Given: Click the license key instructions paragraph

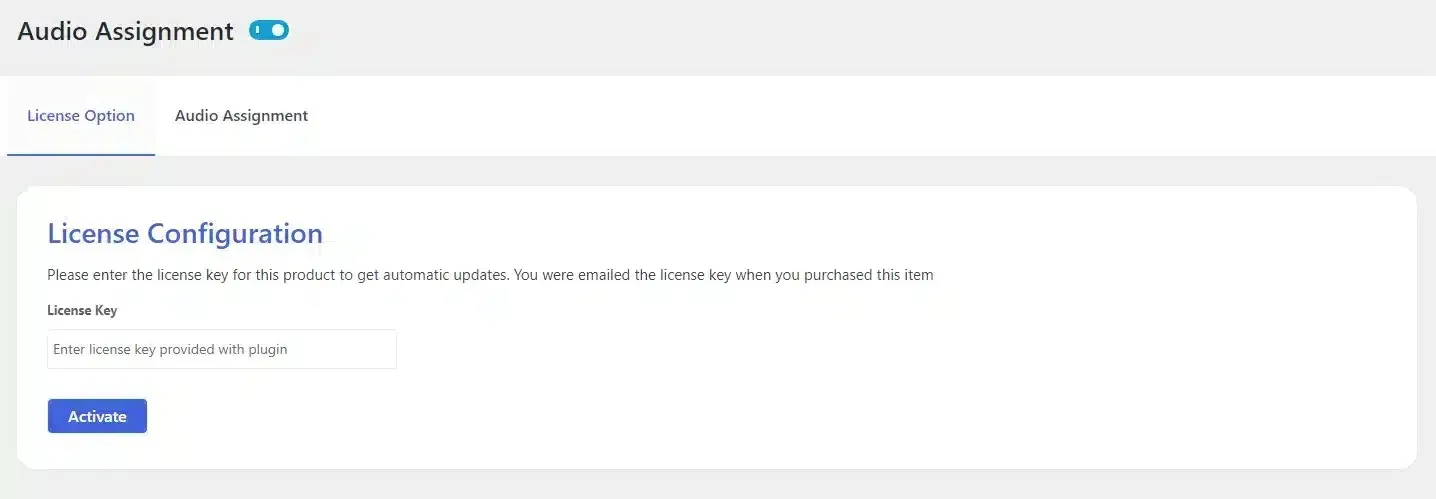Looking at the screenshot, I should 490,275.
